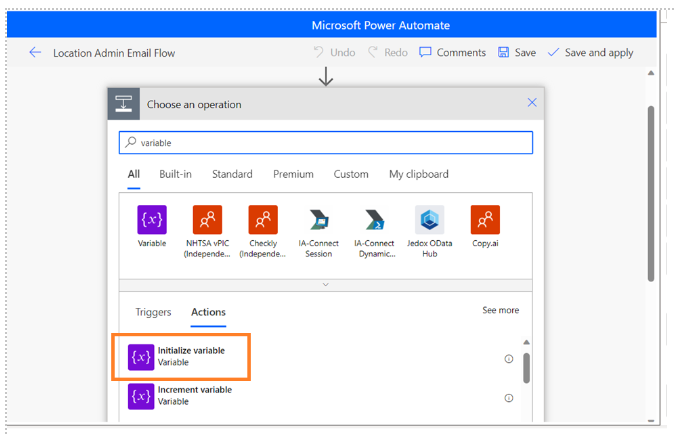Select the Actions tab
The height and width of the screenshot is (435, 676).
pos(208,312)
